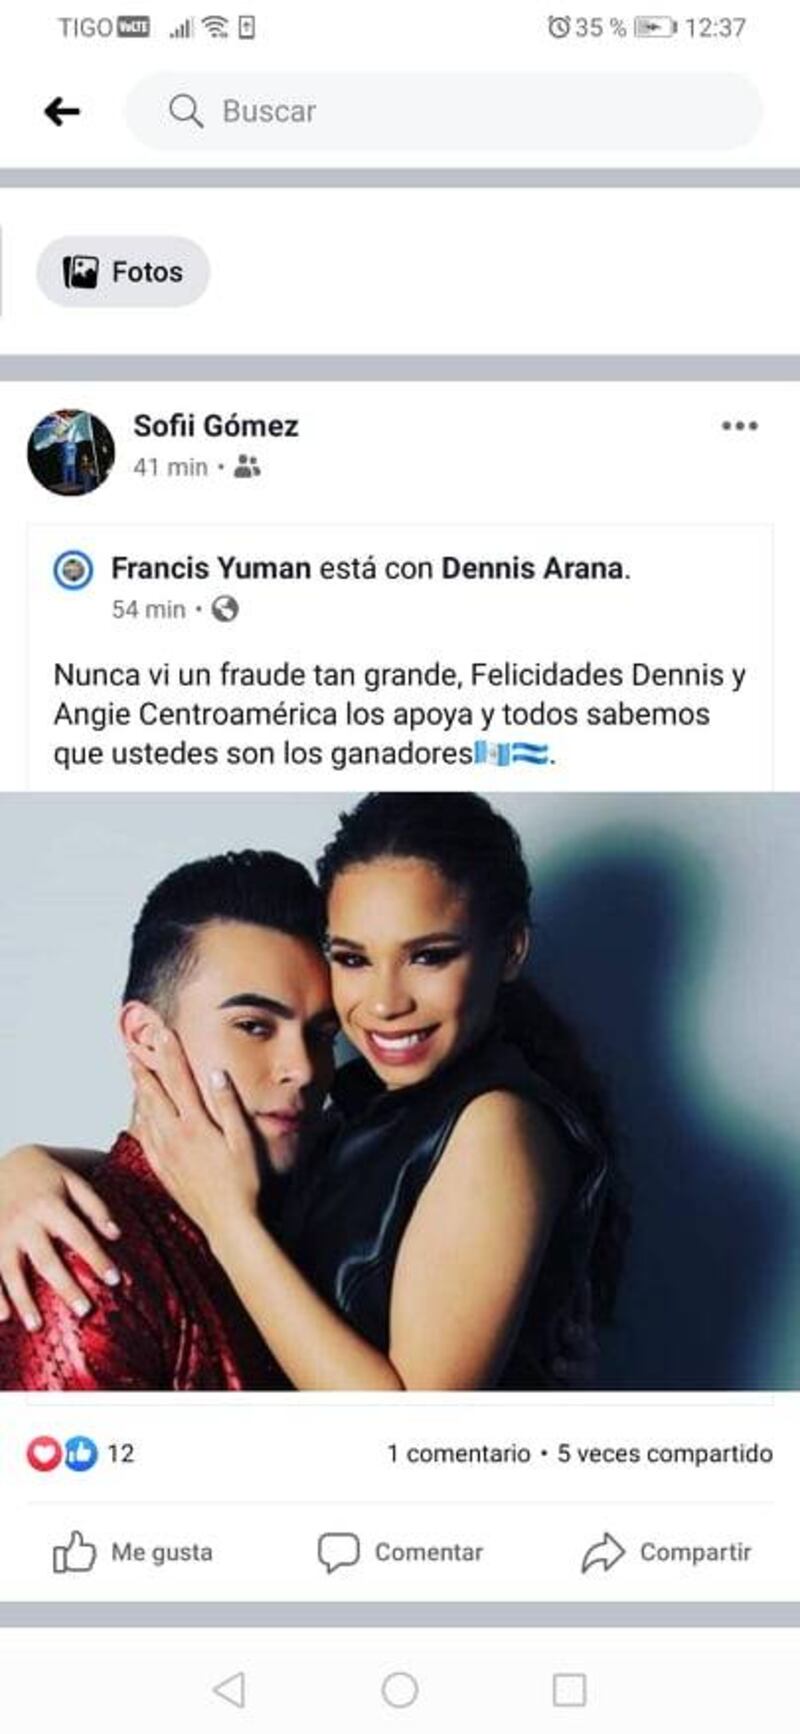The width and height of the screenshot is (800, 1734).
Task: Open Sofii Gómez profile name link
Action: click(x=216, y=426)
